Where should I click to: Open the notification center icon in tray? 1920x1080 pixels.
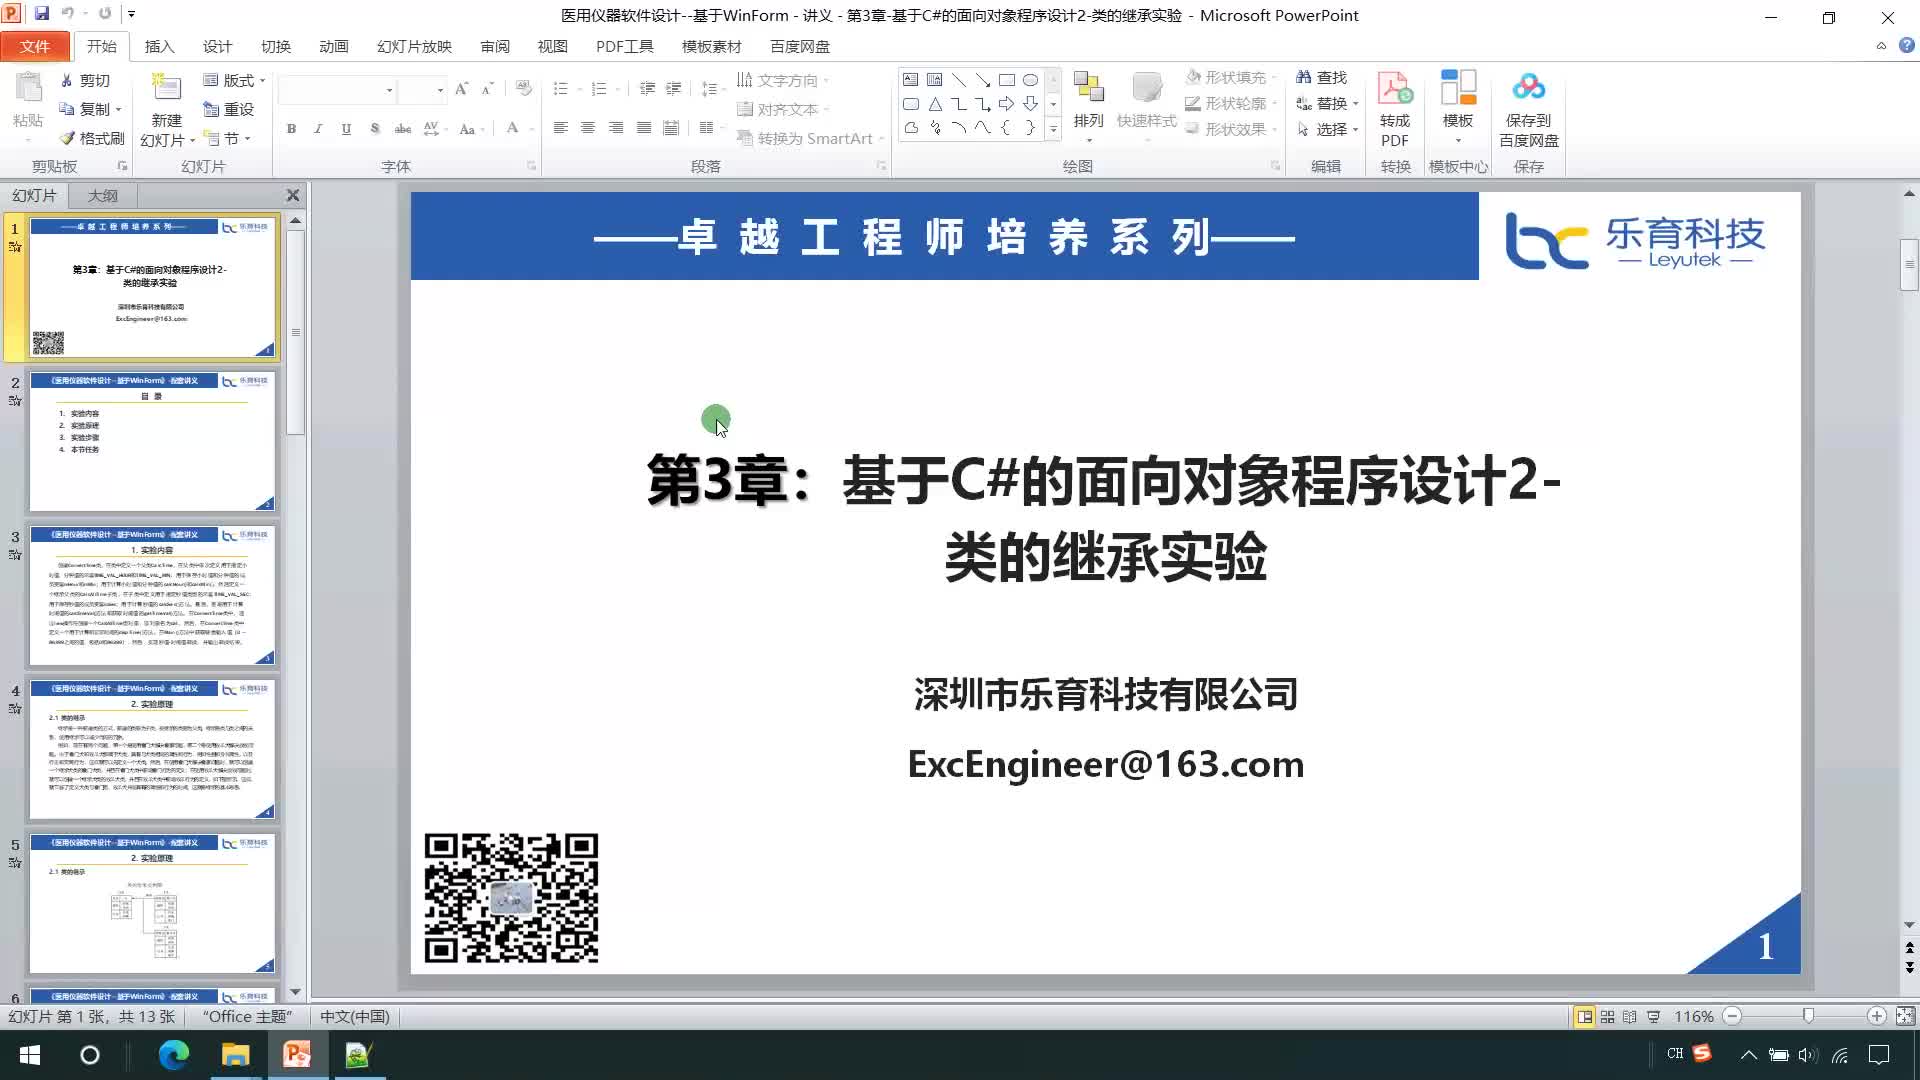pyautogui.click(x=1880, y=1055)
